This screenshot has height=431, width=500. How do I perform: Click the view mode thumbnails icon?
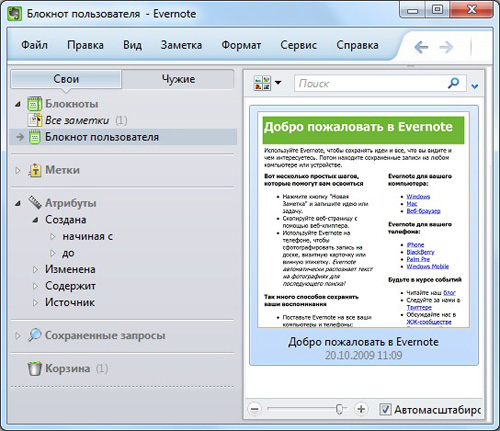coord(262,83)
